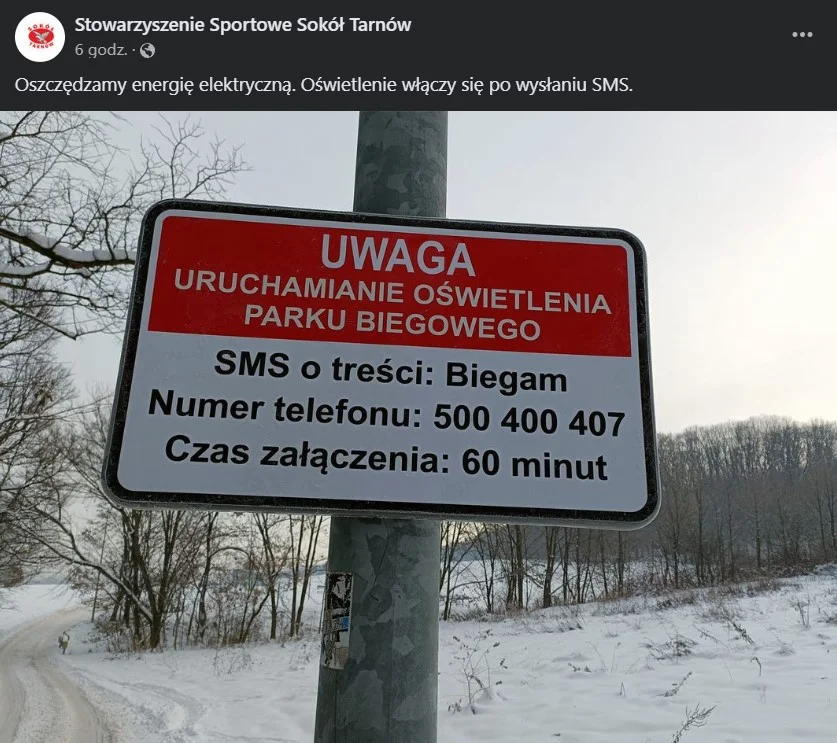Click 'URUCHAMIANIE OŚWIETLENIA' text on the sign
Viewport: 837px width, 743px height.
[x=392, y=294]
